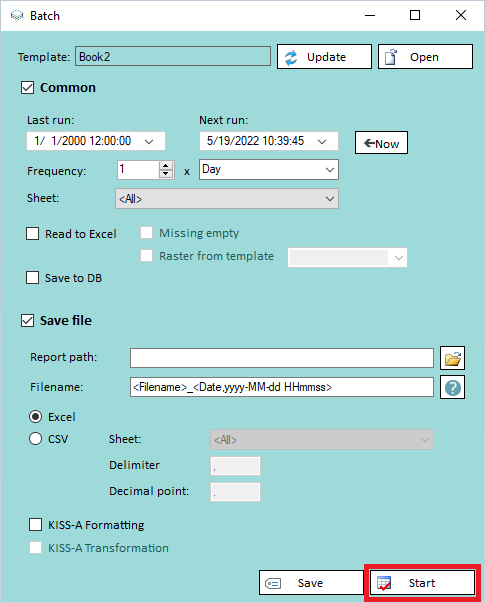
Task: Click the Batch window title icon
Action: click(x=17, y=16)
